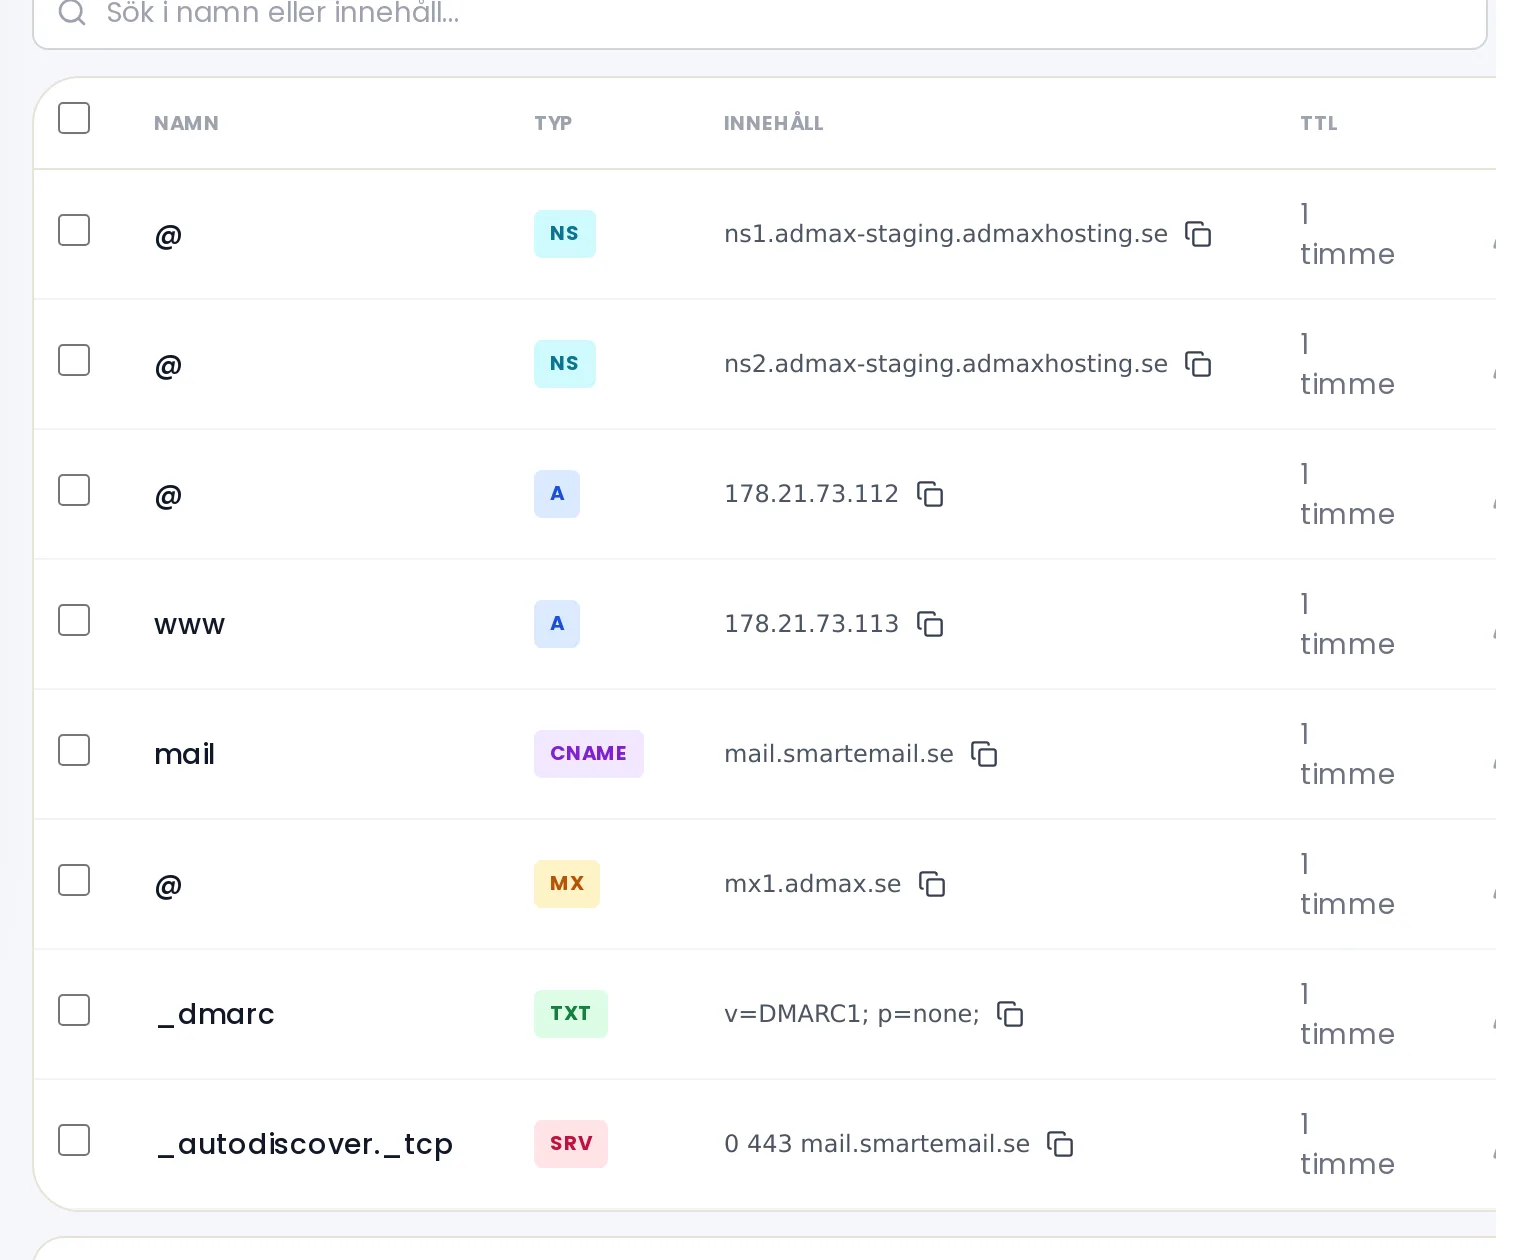Copy the 178.21.73.112 IP address

tap(930, 494)
